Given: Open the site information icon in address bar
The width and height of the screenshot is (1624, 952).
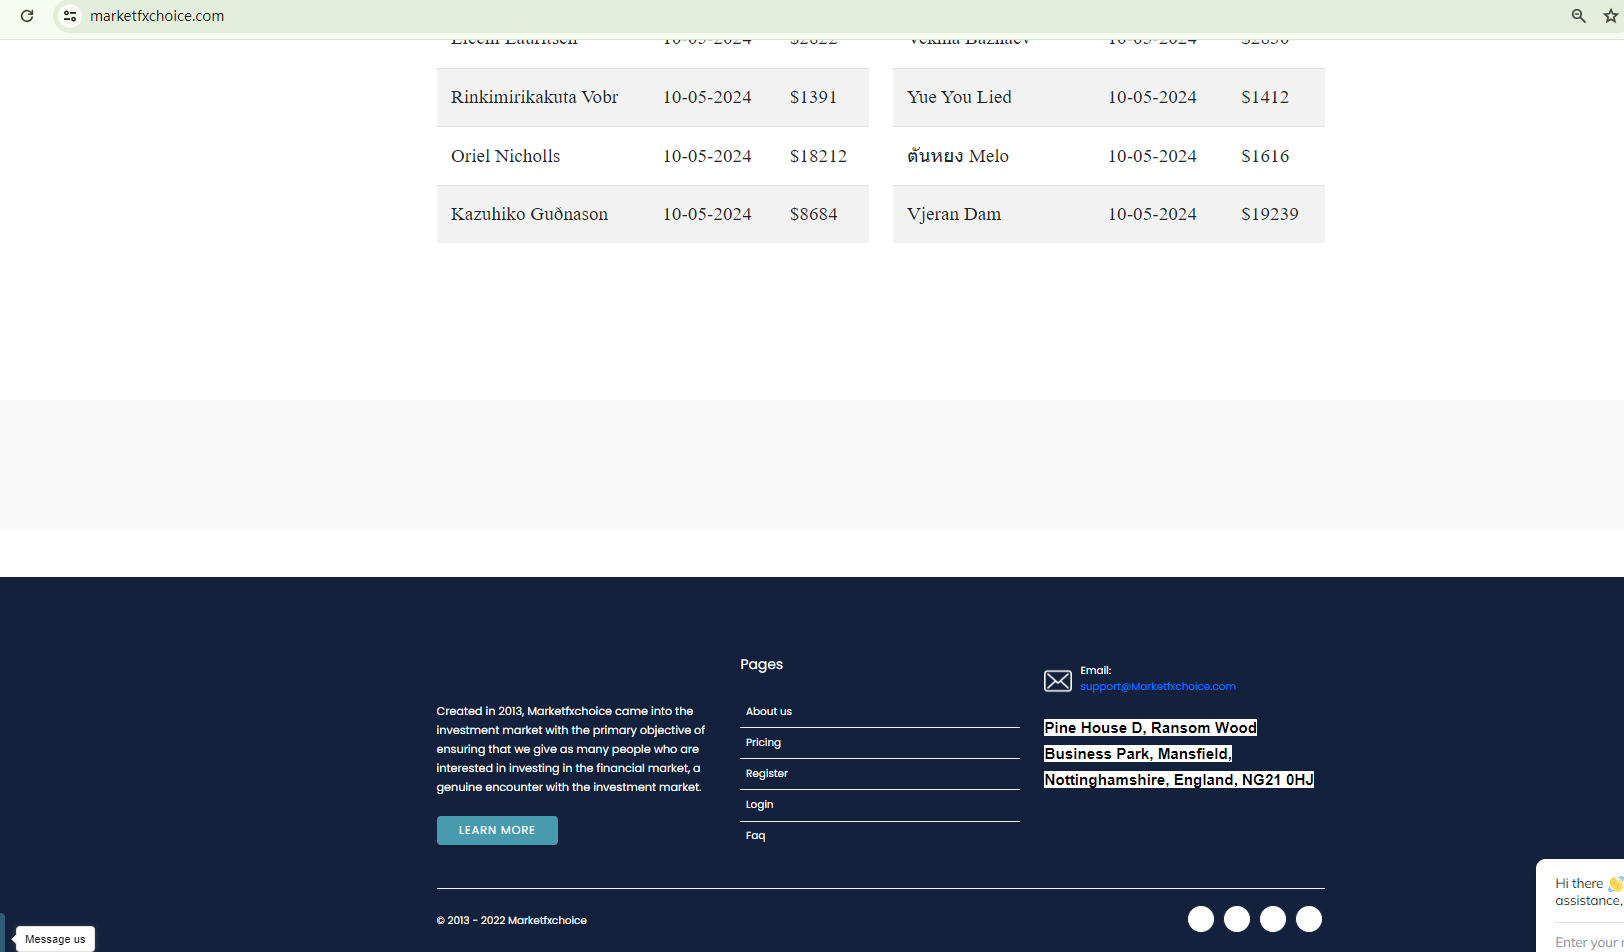Looking at the screenshot, I should pyautogui.click(x=70, y=16).
